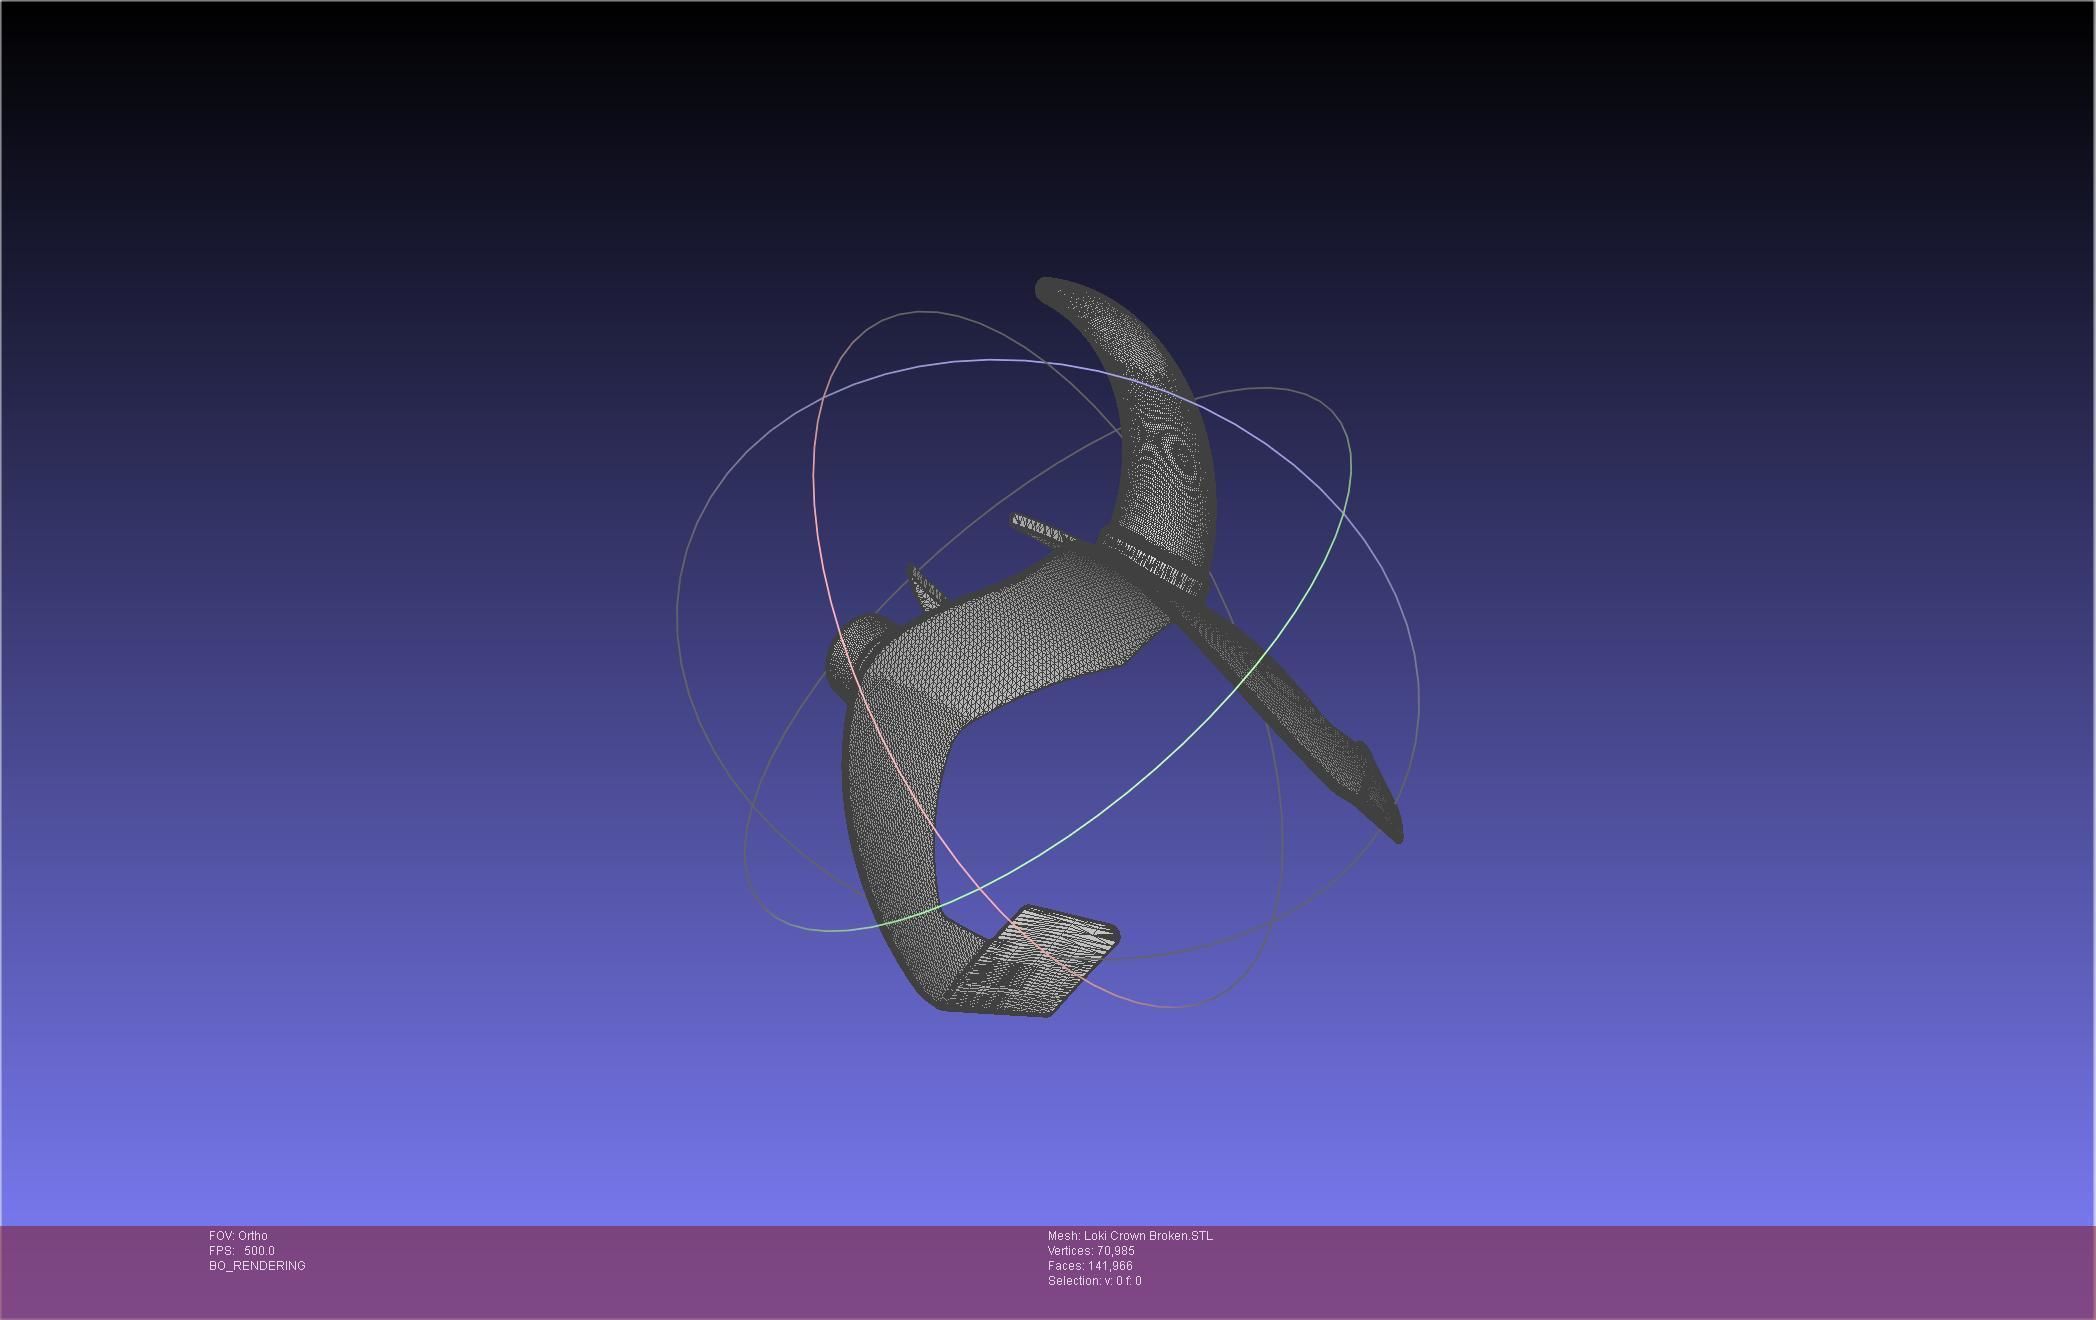Click the 'FPS: 500.0' readout
The width and height of the screenshot is (2096, 1320).
point(242,1251)
